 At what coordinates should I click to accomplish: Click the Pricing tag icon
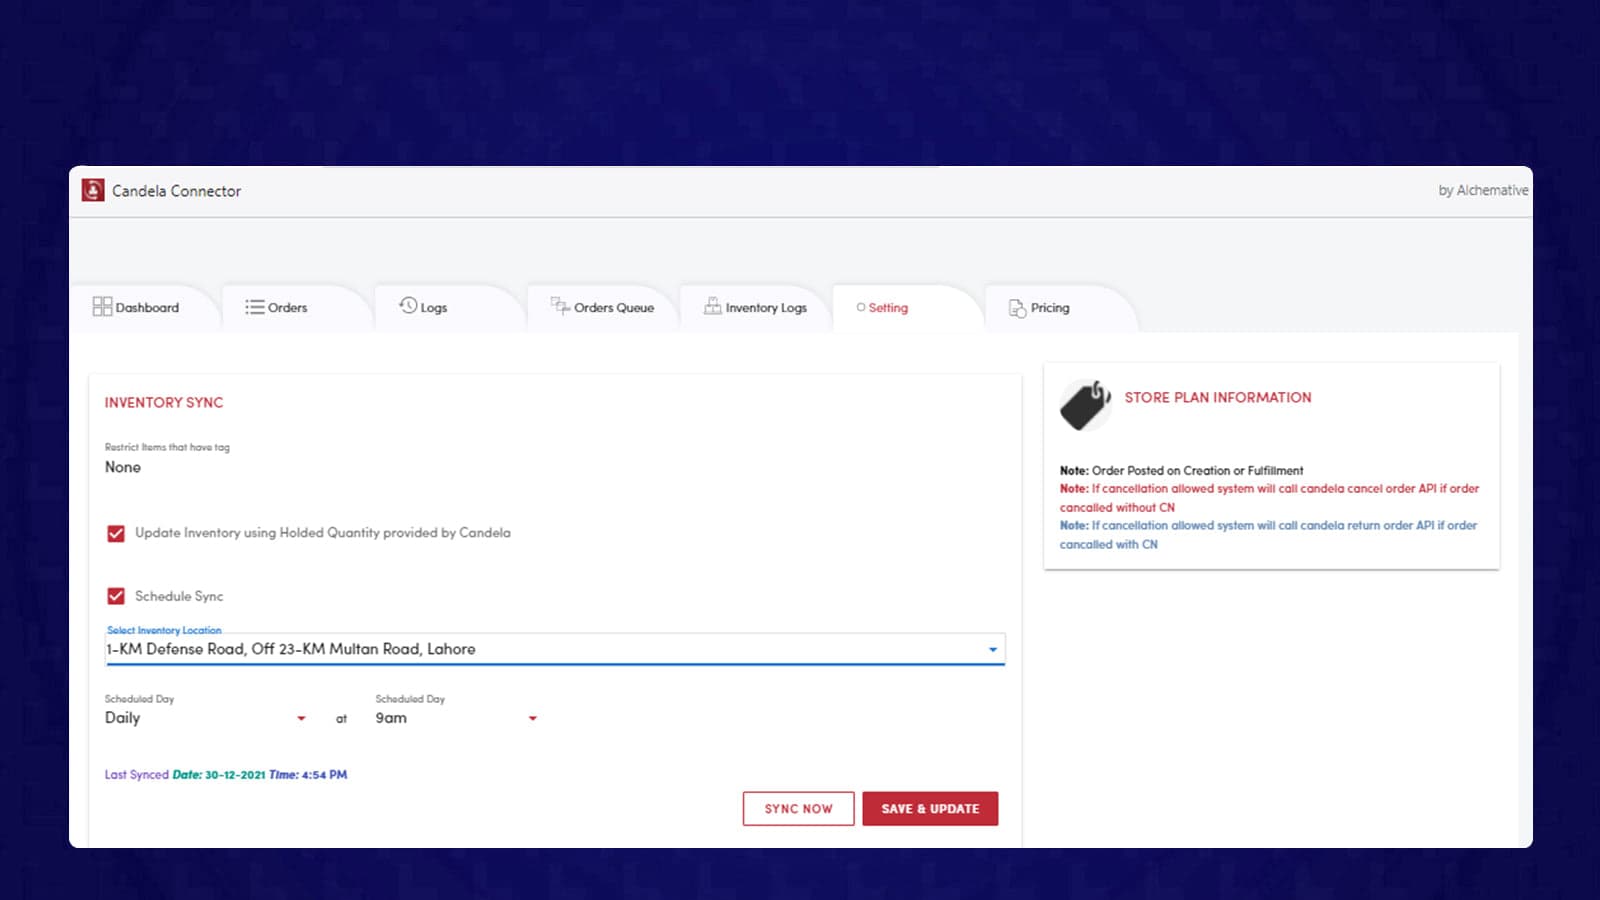pos(1018,308)
